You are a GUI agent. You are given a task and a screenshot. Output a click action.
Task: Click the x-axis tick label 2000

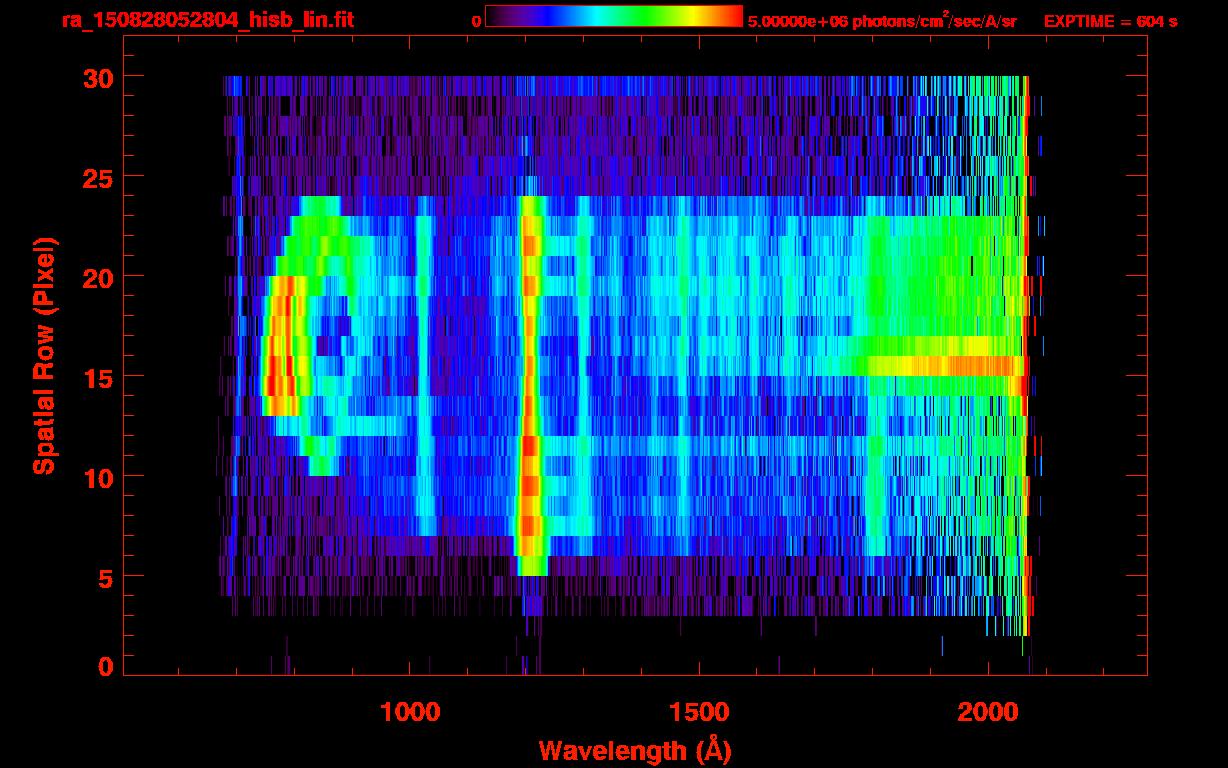(x=988, y=712)
